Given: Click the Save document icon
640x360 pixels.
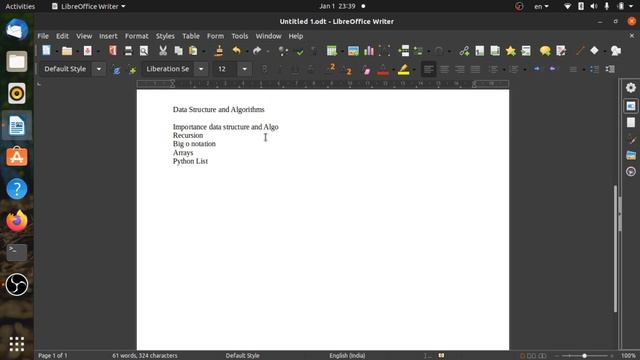Looking at the screenshot, I should [87, 51].
